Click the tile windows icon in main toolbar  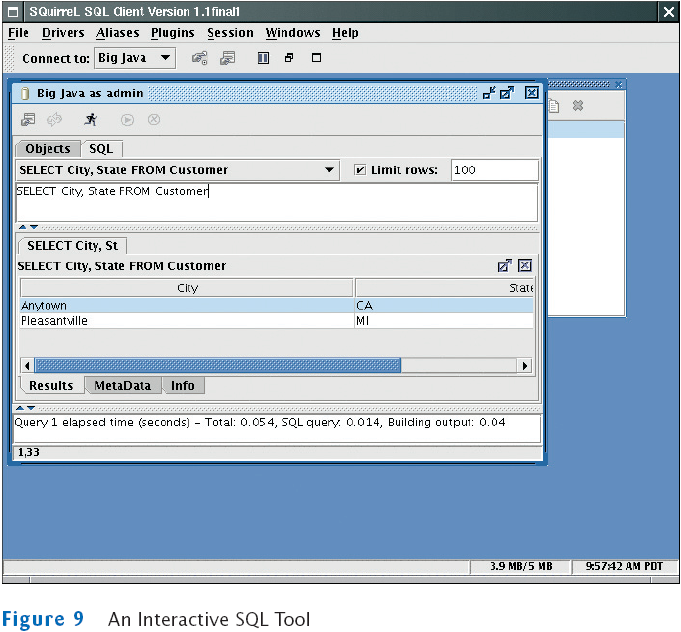(263, 58)
